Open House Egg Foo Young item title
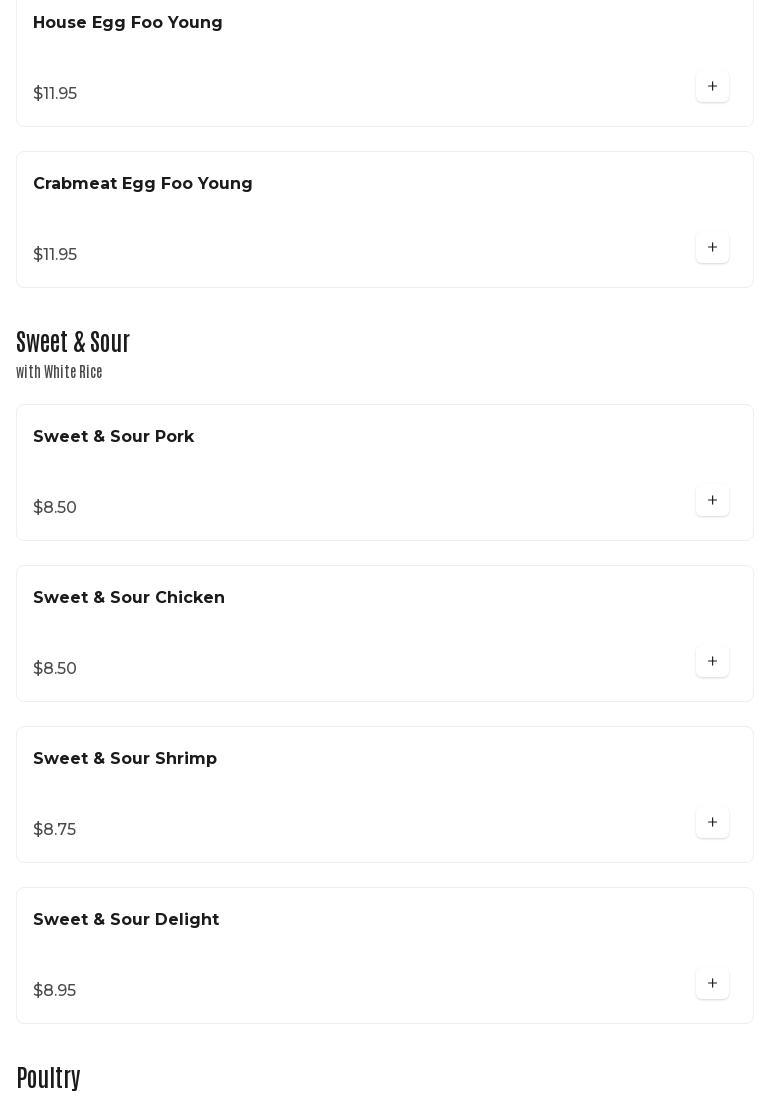This screenshot has width=770, height=1096. (x=128, y=23)
